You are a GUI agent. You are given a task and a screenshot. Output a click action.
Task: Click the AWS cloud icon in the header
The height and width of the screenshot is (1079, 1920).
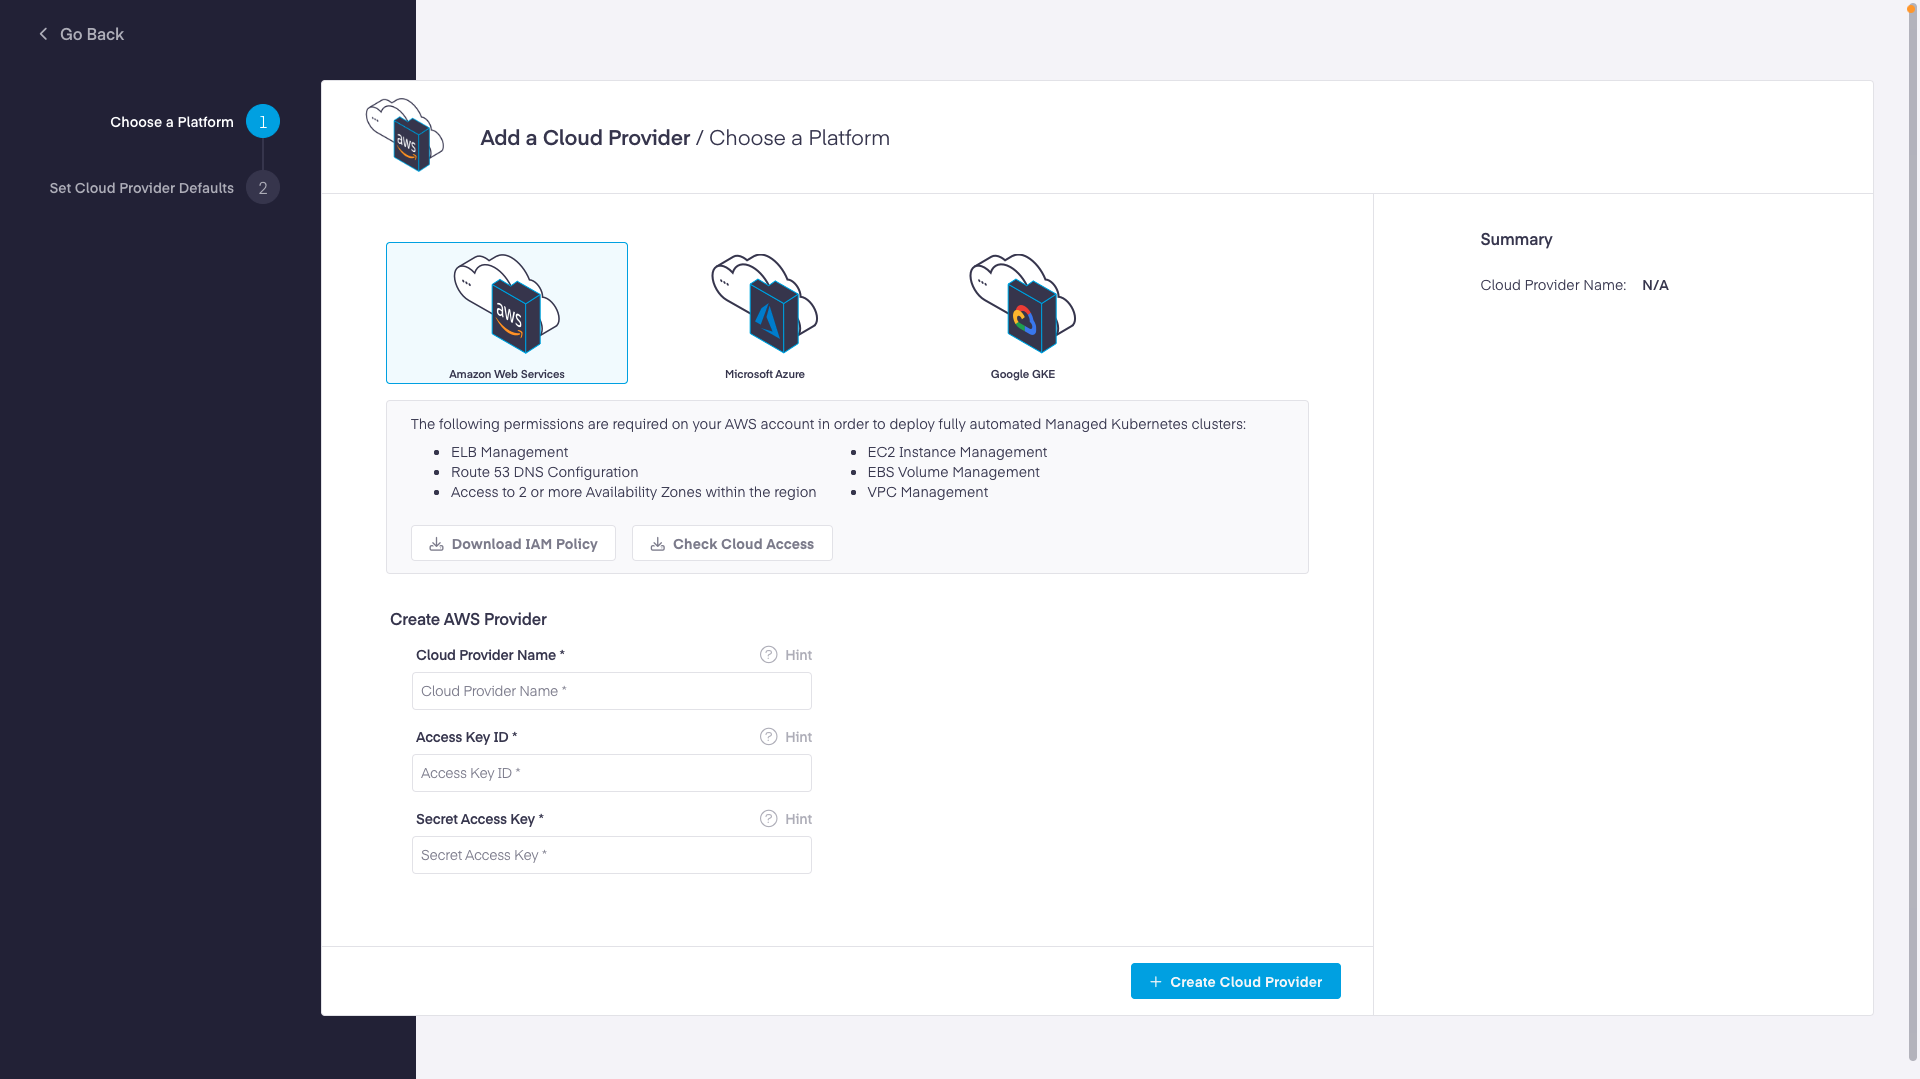tap(404, 136)
